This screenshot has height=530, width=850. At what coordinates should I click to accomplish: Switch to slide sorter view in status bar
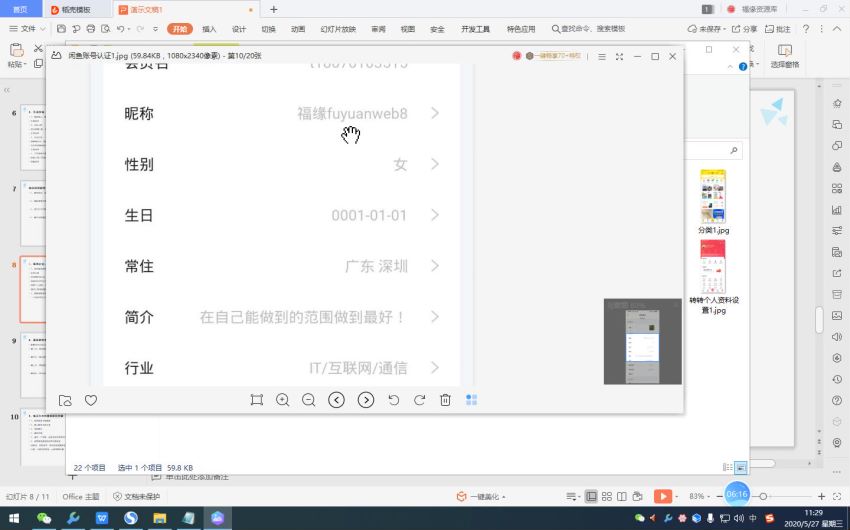coord(607,496)
